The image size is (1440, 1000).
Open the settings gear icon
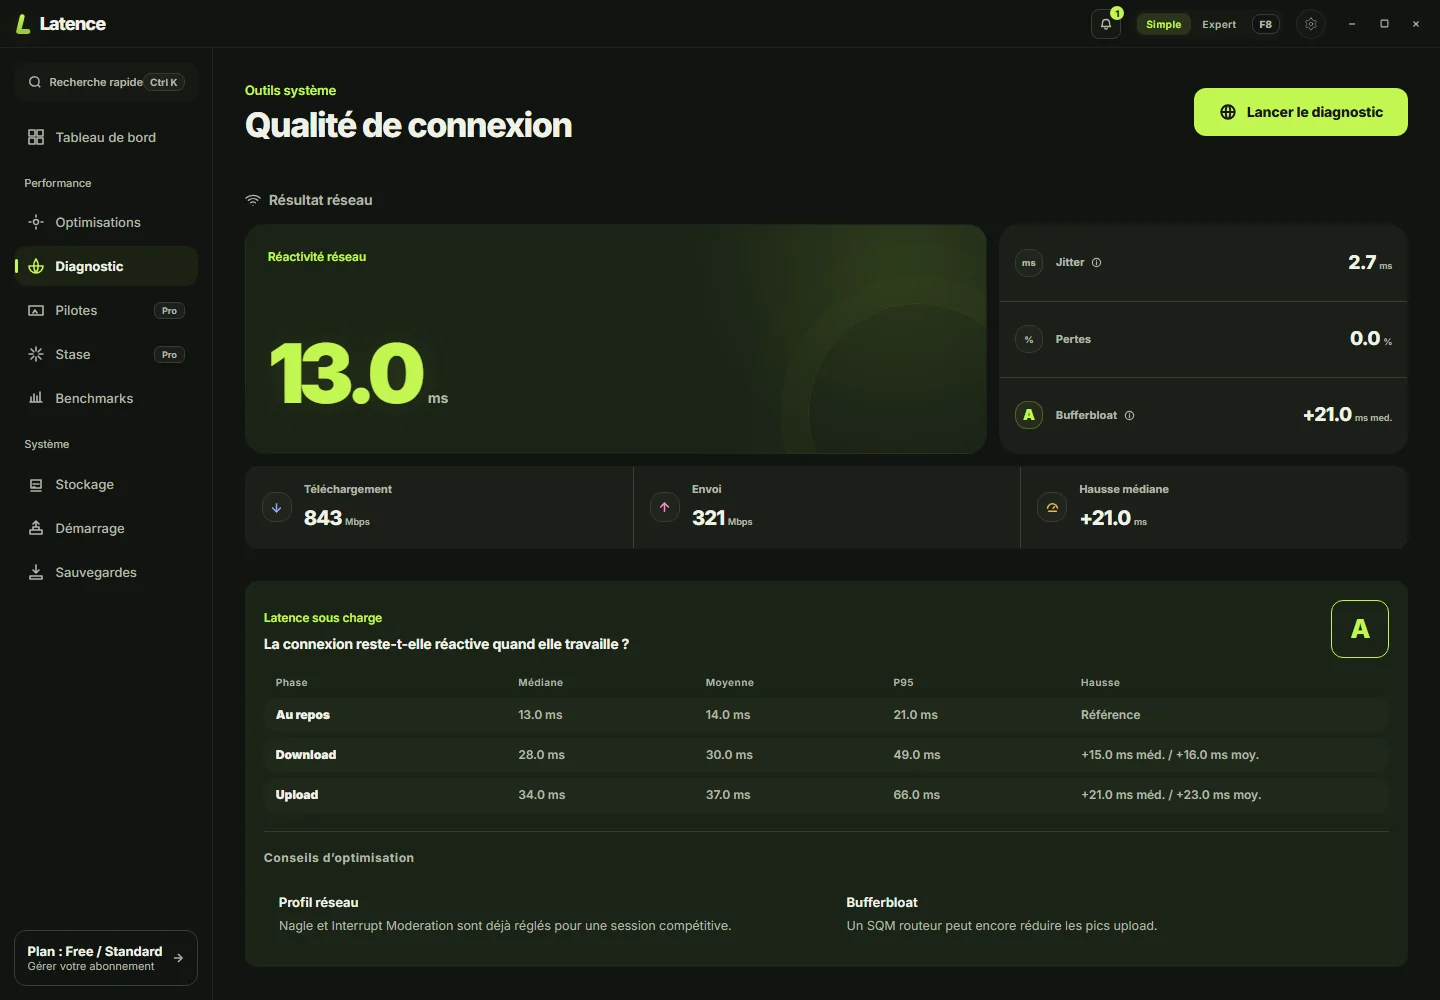point(1311,24)
